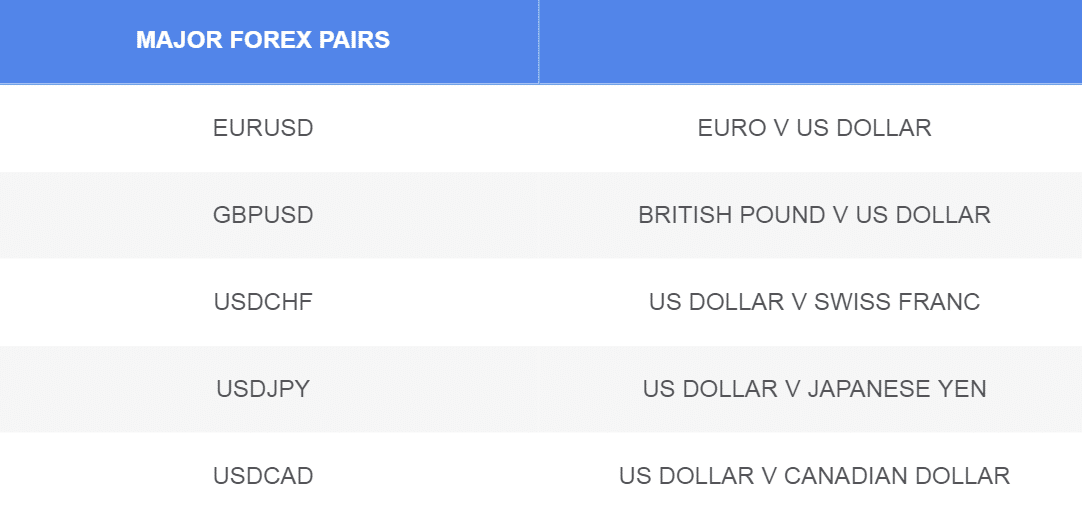The height and width of the screenshot is (510, 1082).
Task: Click the words SWISS FRANC
Action: coord(897,302)
